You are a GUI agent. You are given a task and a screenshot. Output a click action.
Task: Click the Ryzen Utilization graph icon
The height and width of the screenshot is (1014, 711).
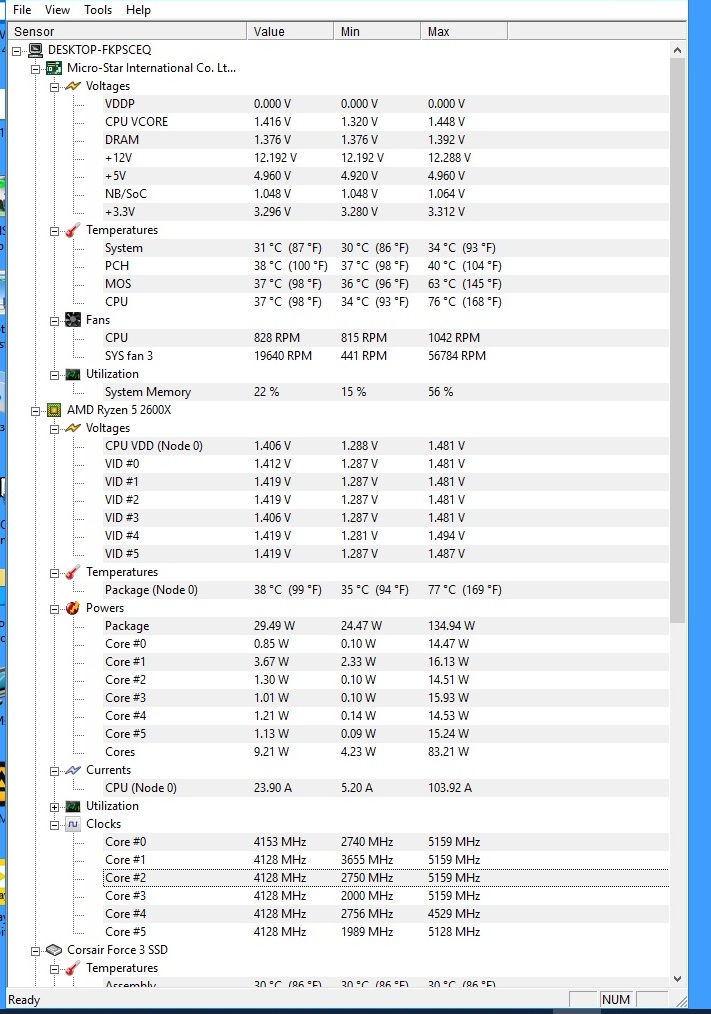click(x=73, y=806)
